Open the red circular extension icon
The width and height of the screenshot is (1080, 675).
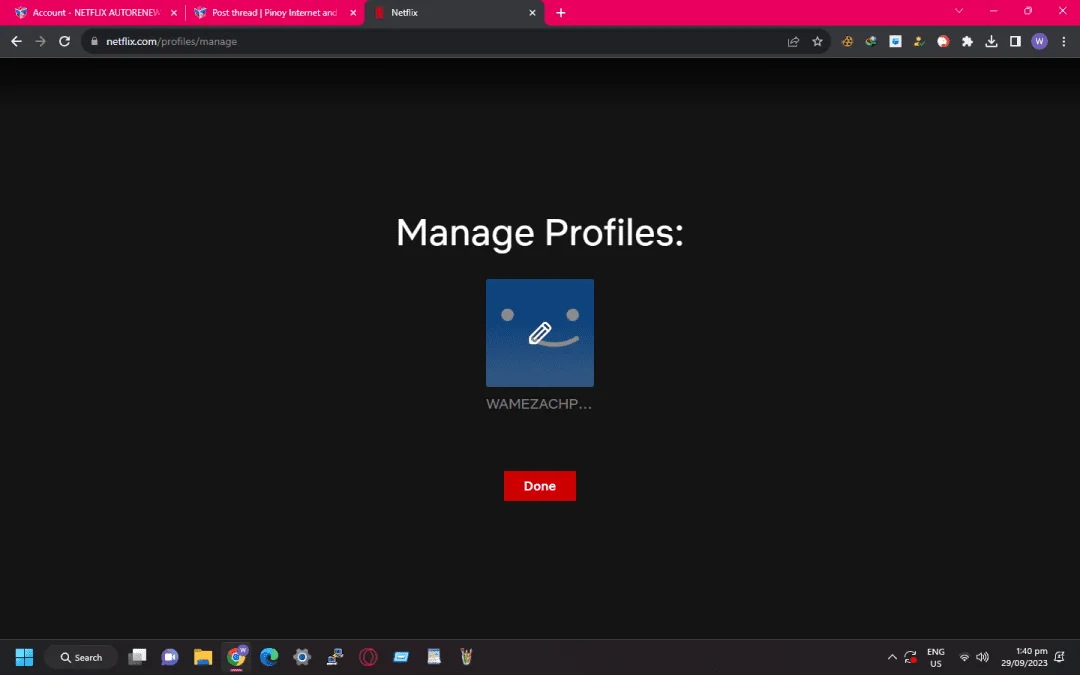(x=943, y=41)
